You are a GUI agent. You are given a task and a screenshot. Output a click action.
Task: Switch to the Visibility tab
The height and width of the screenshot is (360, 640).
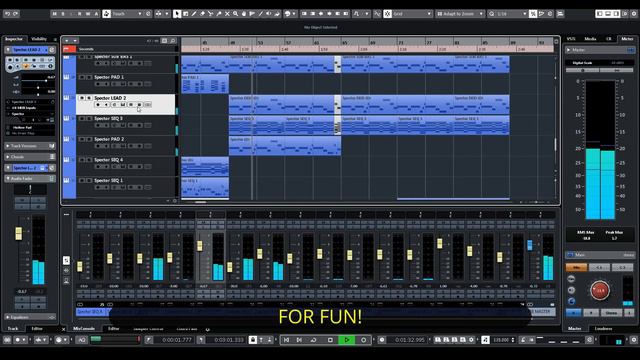coord(39,39)
